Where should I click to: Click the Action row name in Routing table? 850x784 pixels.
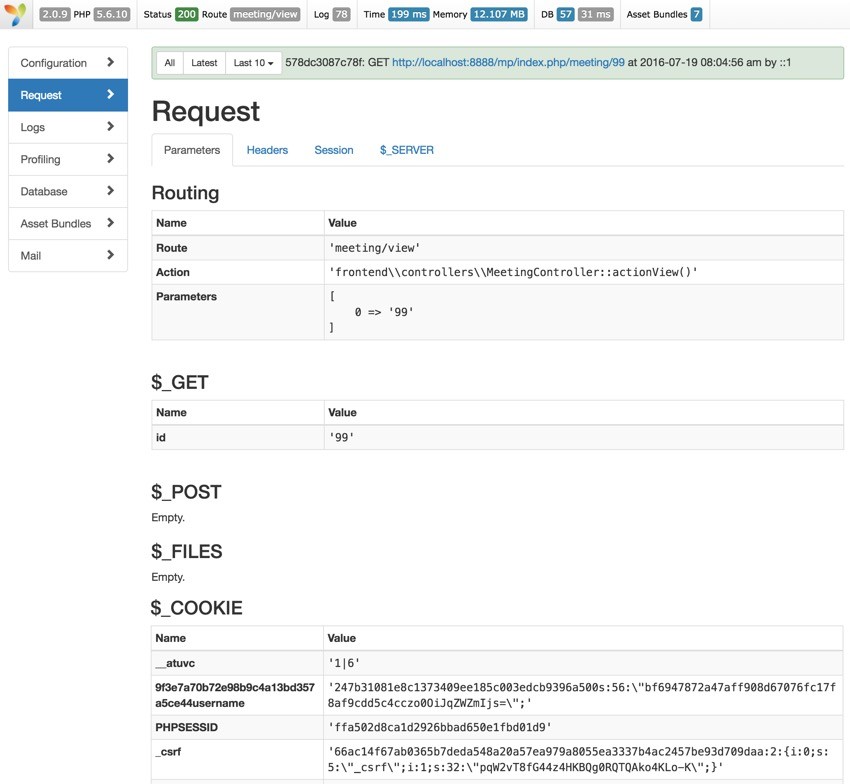(173, 272)
